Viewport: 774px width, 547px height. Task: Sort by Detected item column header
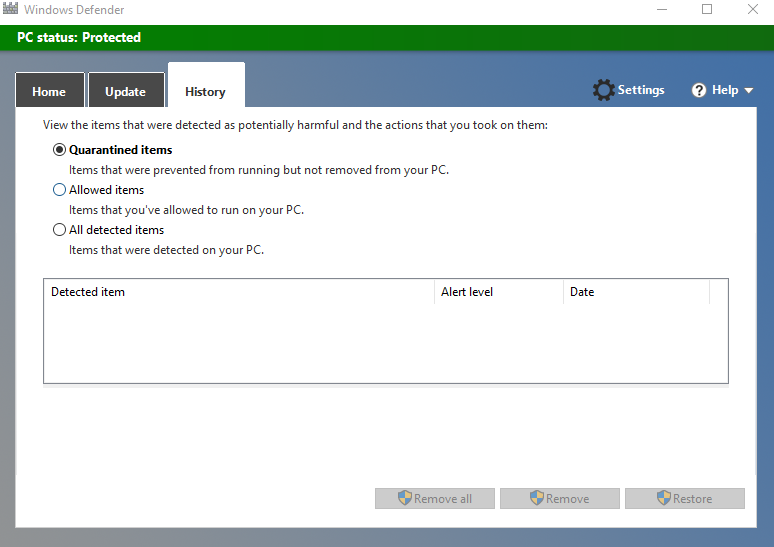tap(239, 292)
